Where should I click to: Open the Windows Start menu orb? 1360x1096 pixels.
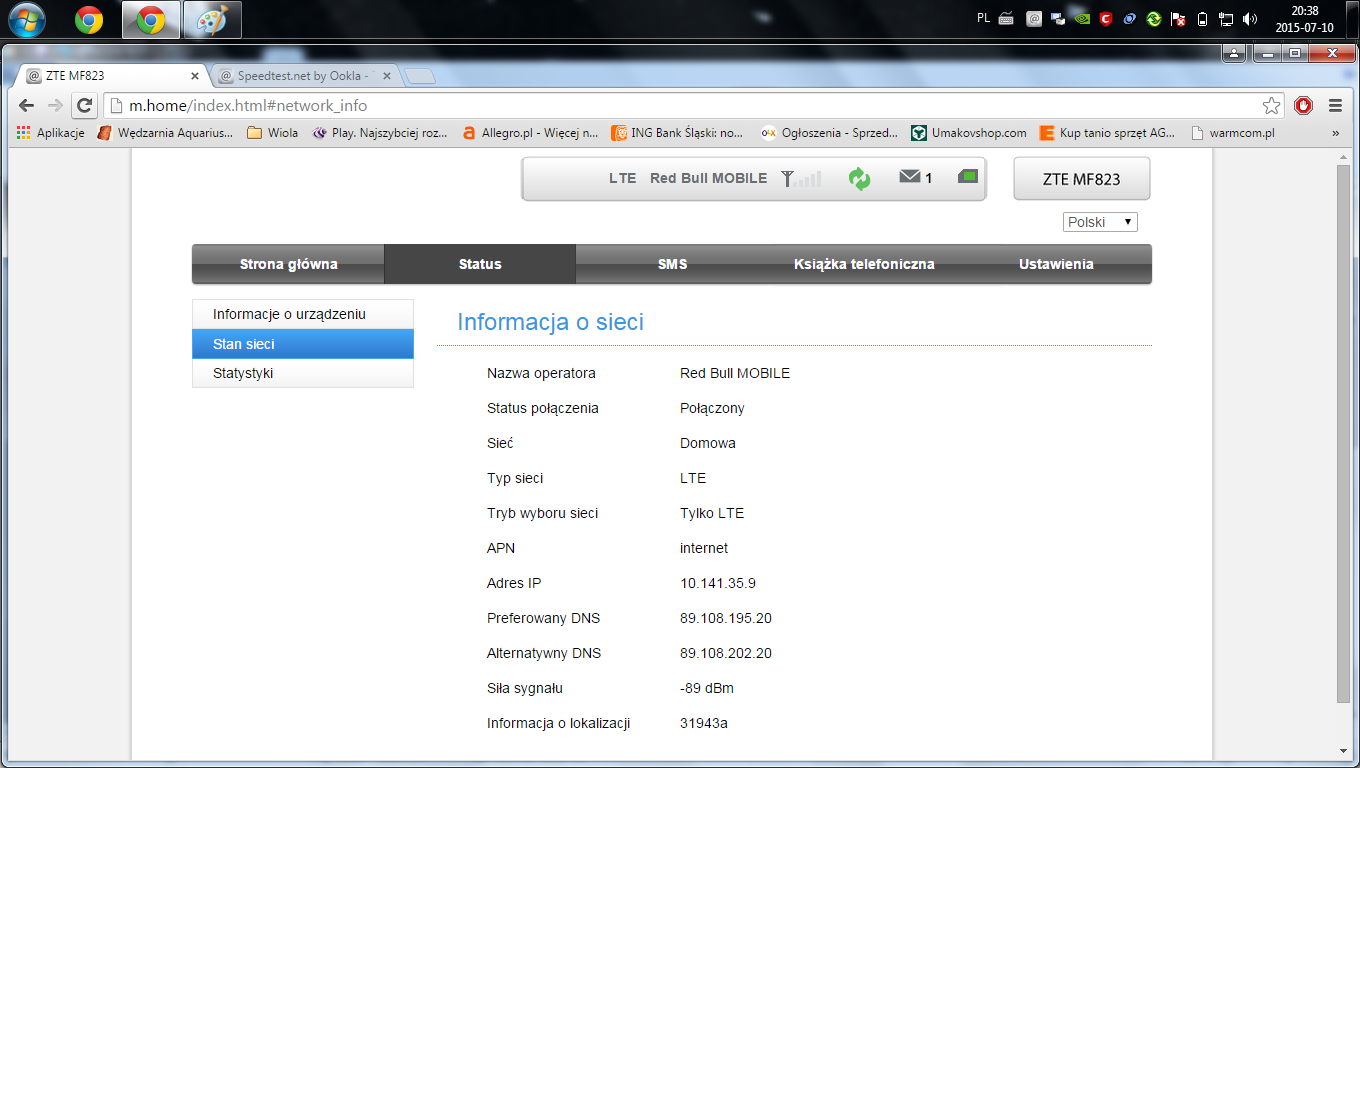(27, 20)
